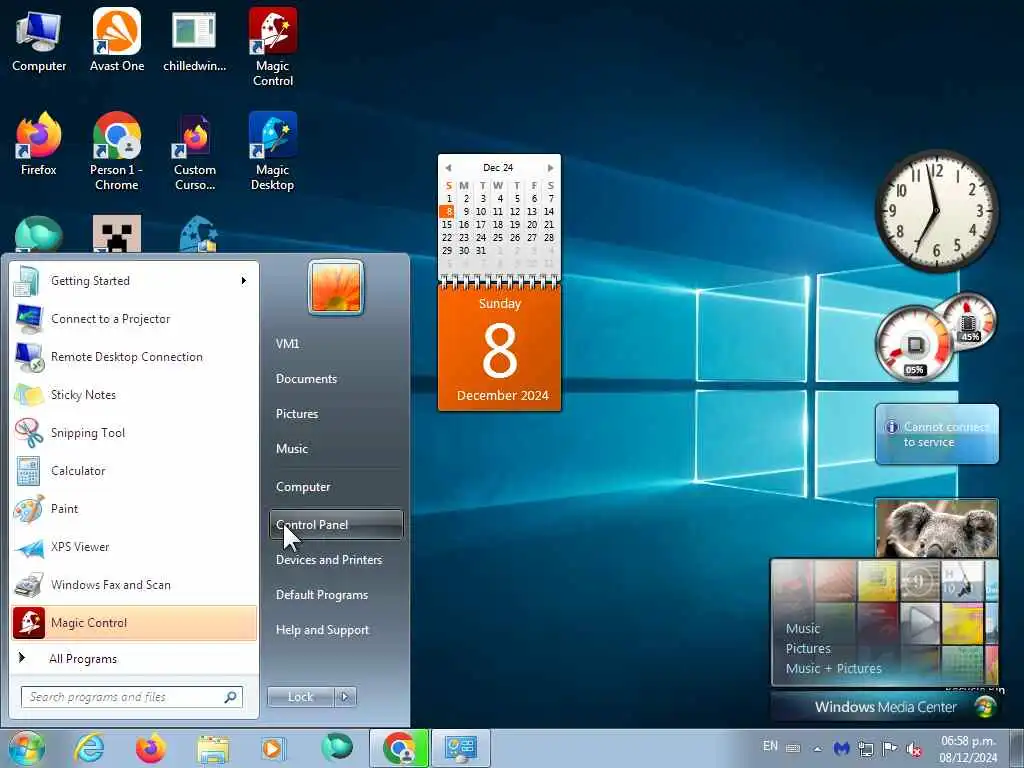Open the Magic Desktop shortcut
This screenshot has height=768, width=1024.
point(272,152)
